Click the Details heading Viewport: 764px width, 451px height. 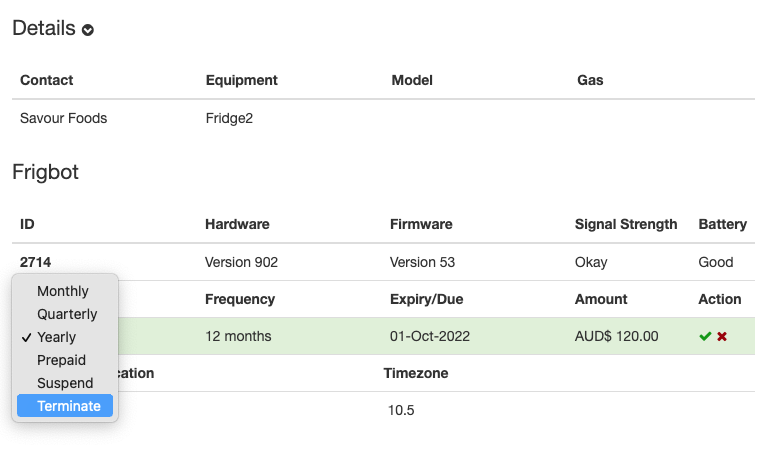(x=44, y=28)
